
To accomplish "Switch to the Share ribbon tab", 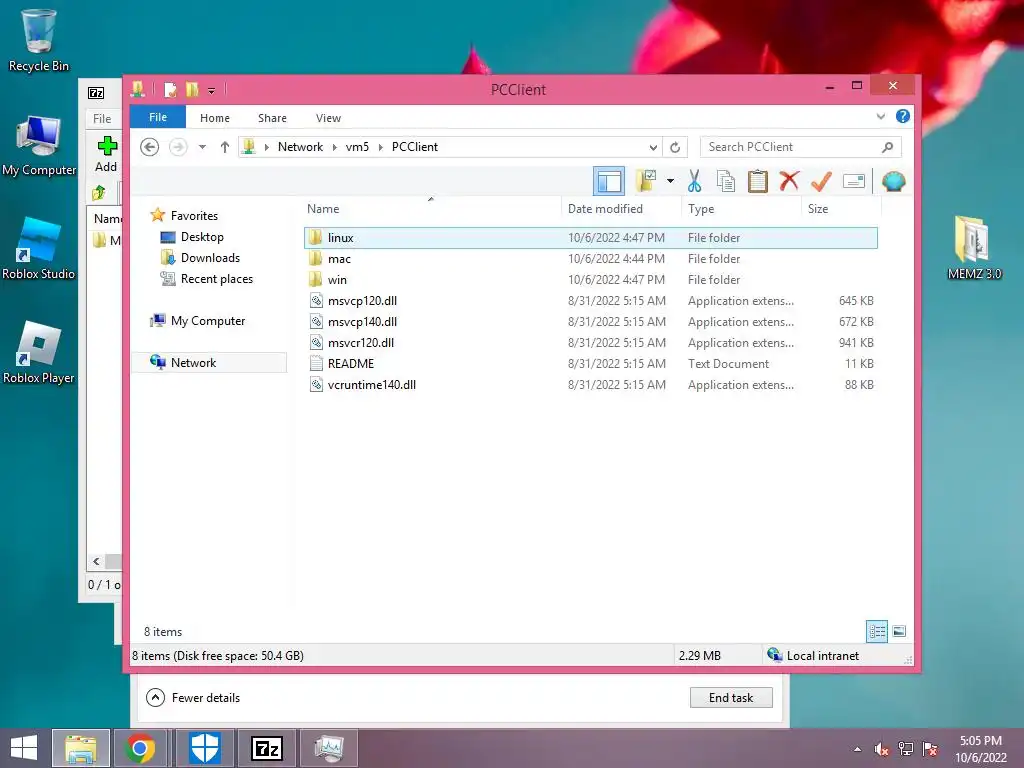I will tap(272, 118).
